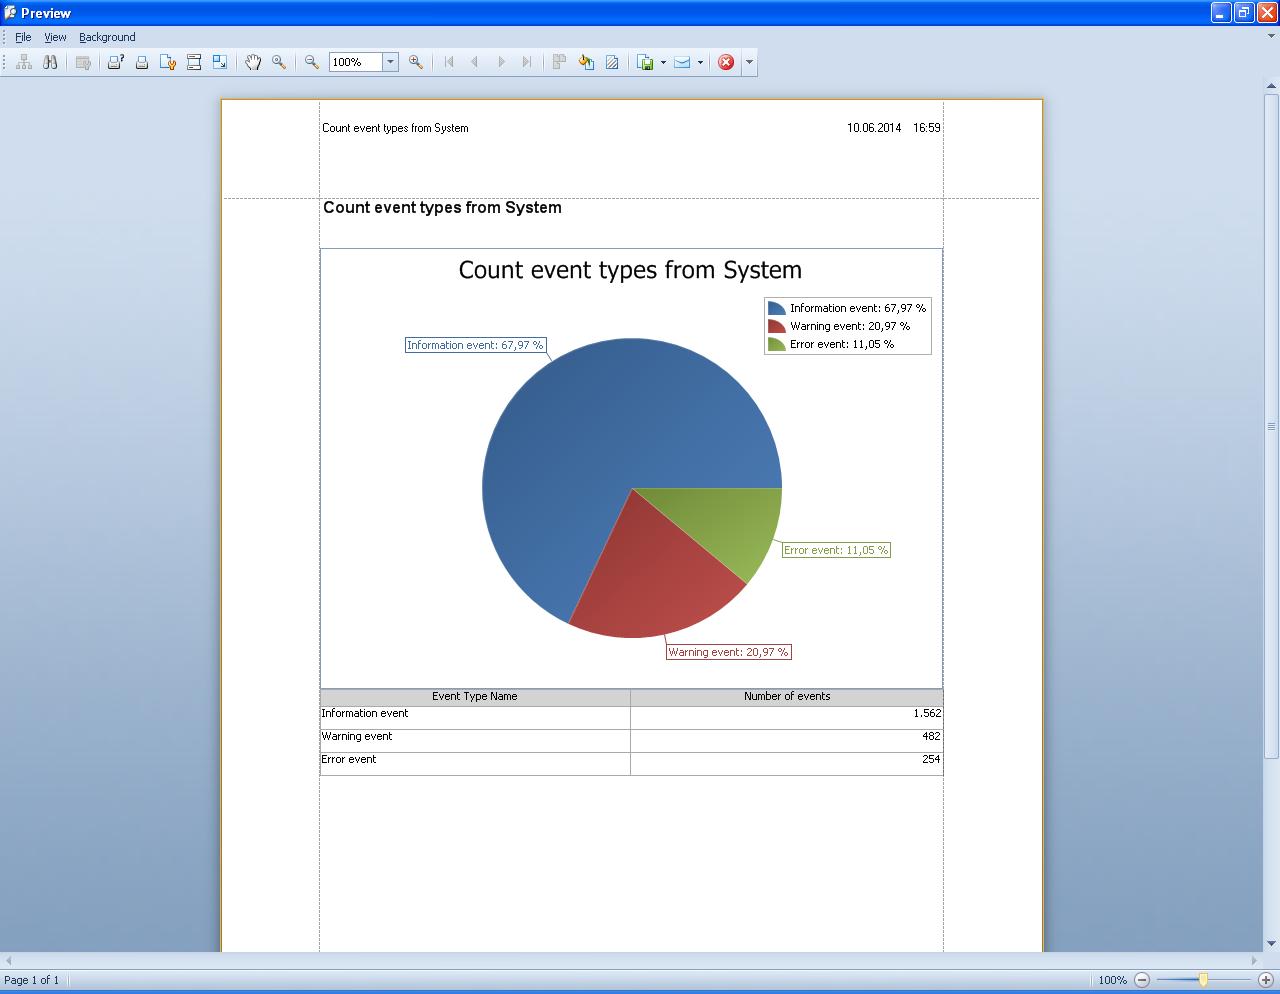Click the status bar zoom slider thumb

coord(1204,980)
